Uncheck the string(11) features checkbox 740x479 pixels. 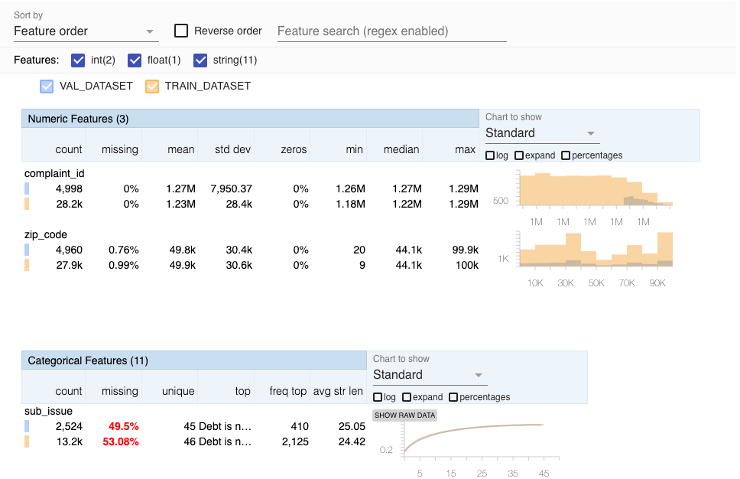coord(200,60)
